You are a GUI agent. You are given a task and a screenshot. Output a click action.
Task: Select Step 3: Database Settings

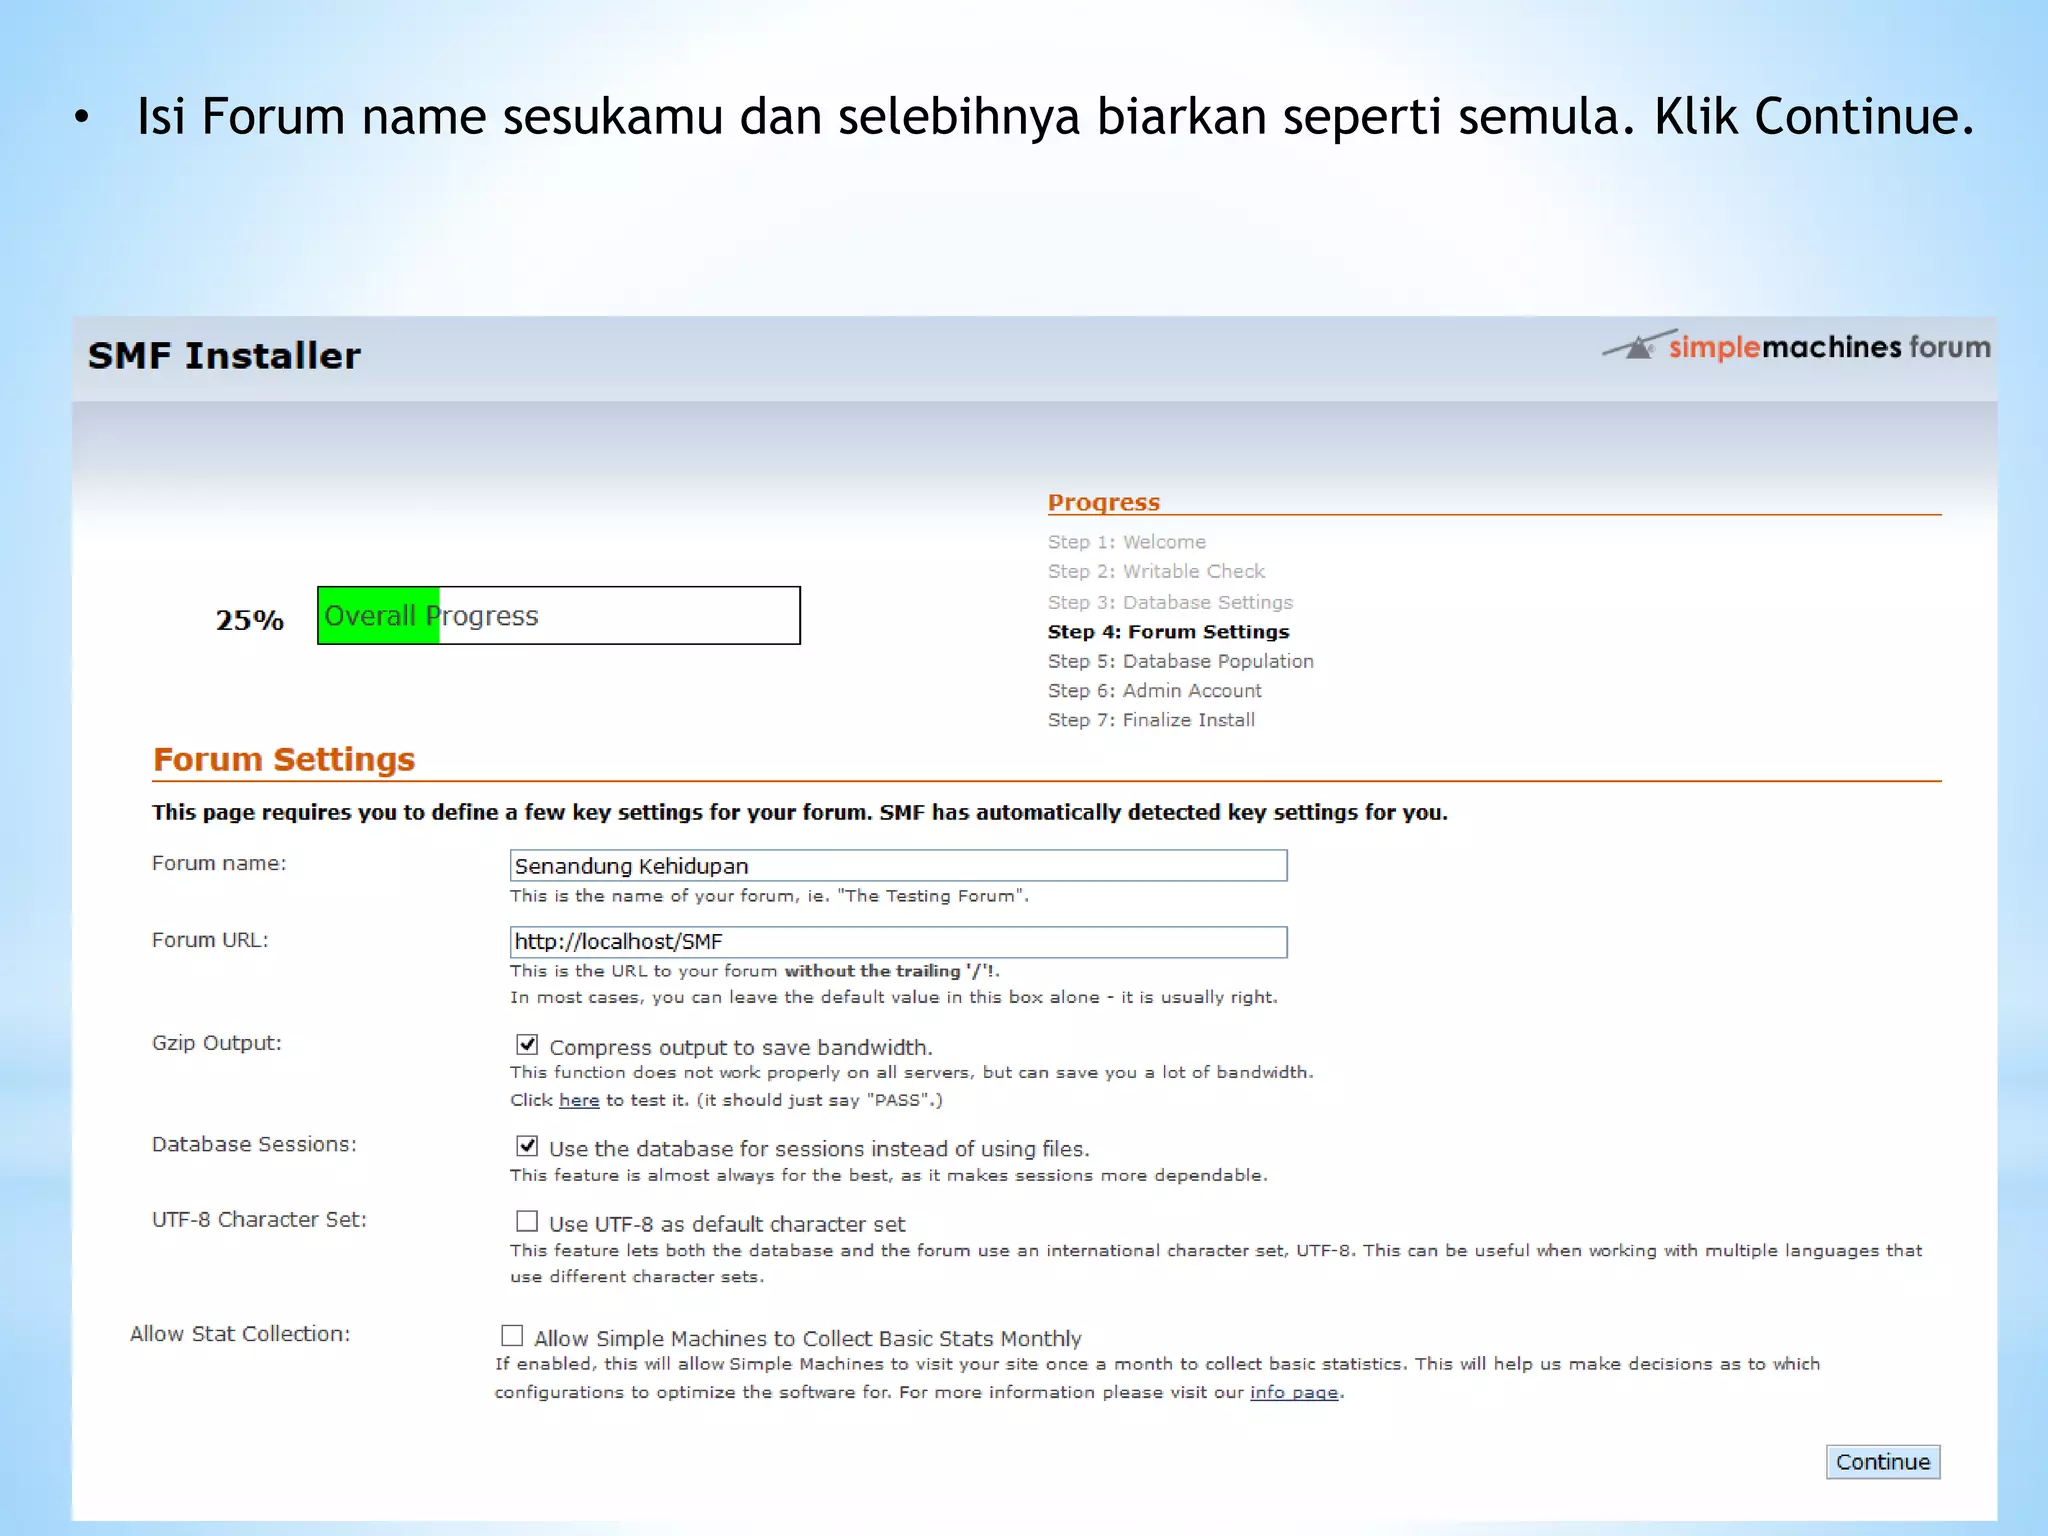tap(1170, 602)
